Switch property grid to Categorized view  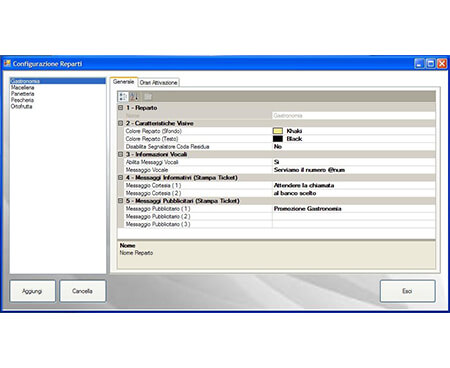pos(123,97)
